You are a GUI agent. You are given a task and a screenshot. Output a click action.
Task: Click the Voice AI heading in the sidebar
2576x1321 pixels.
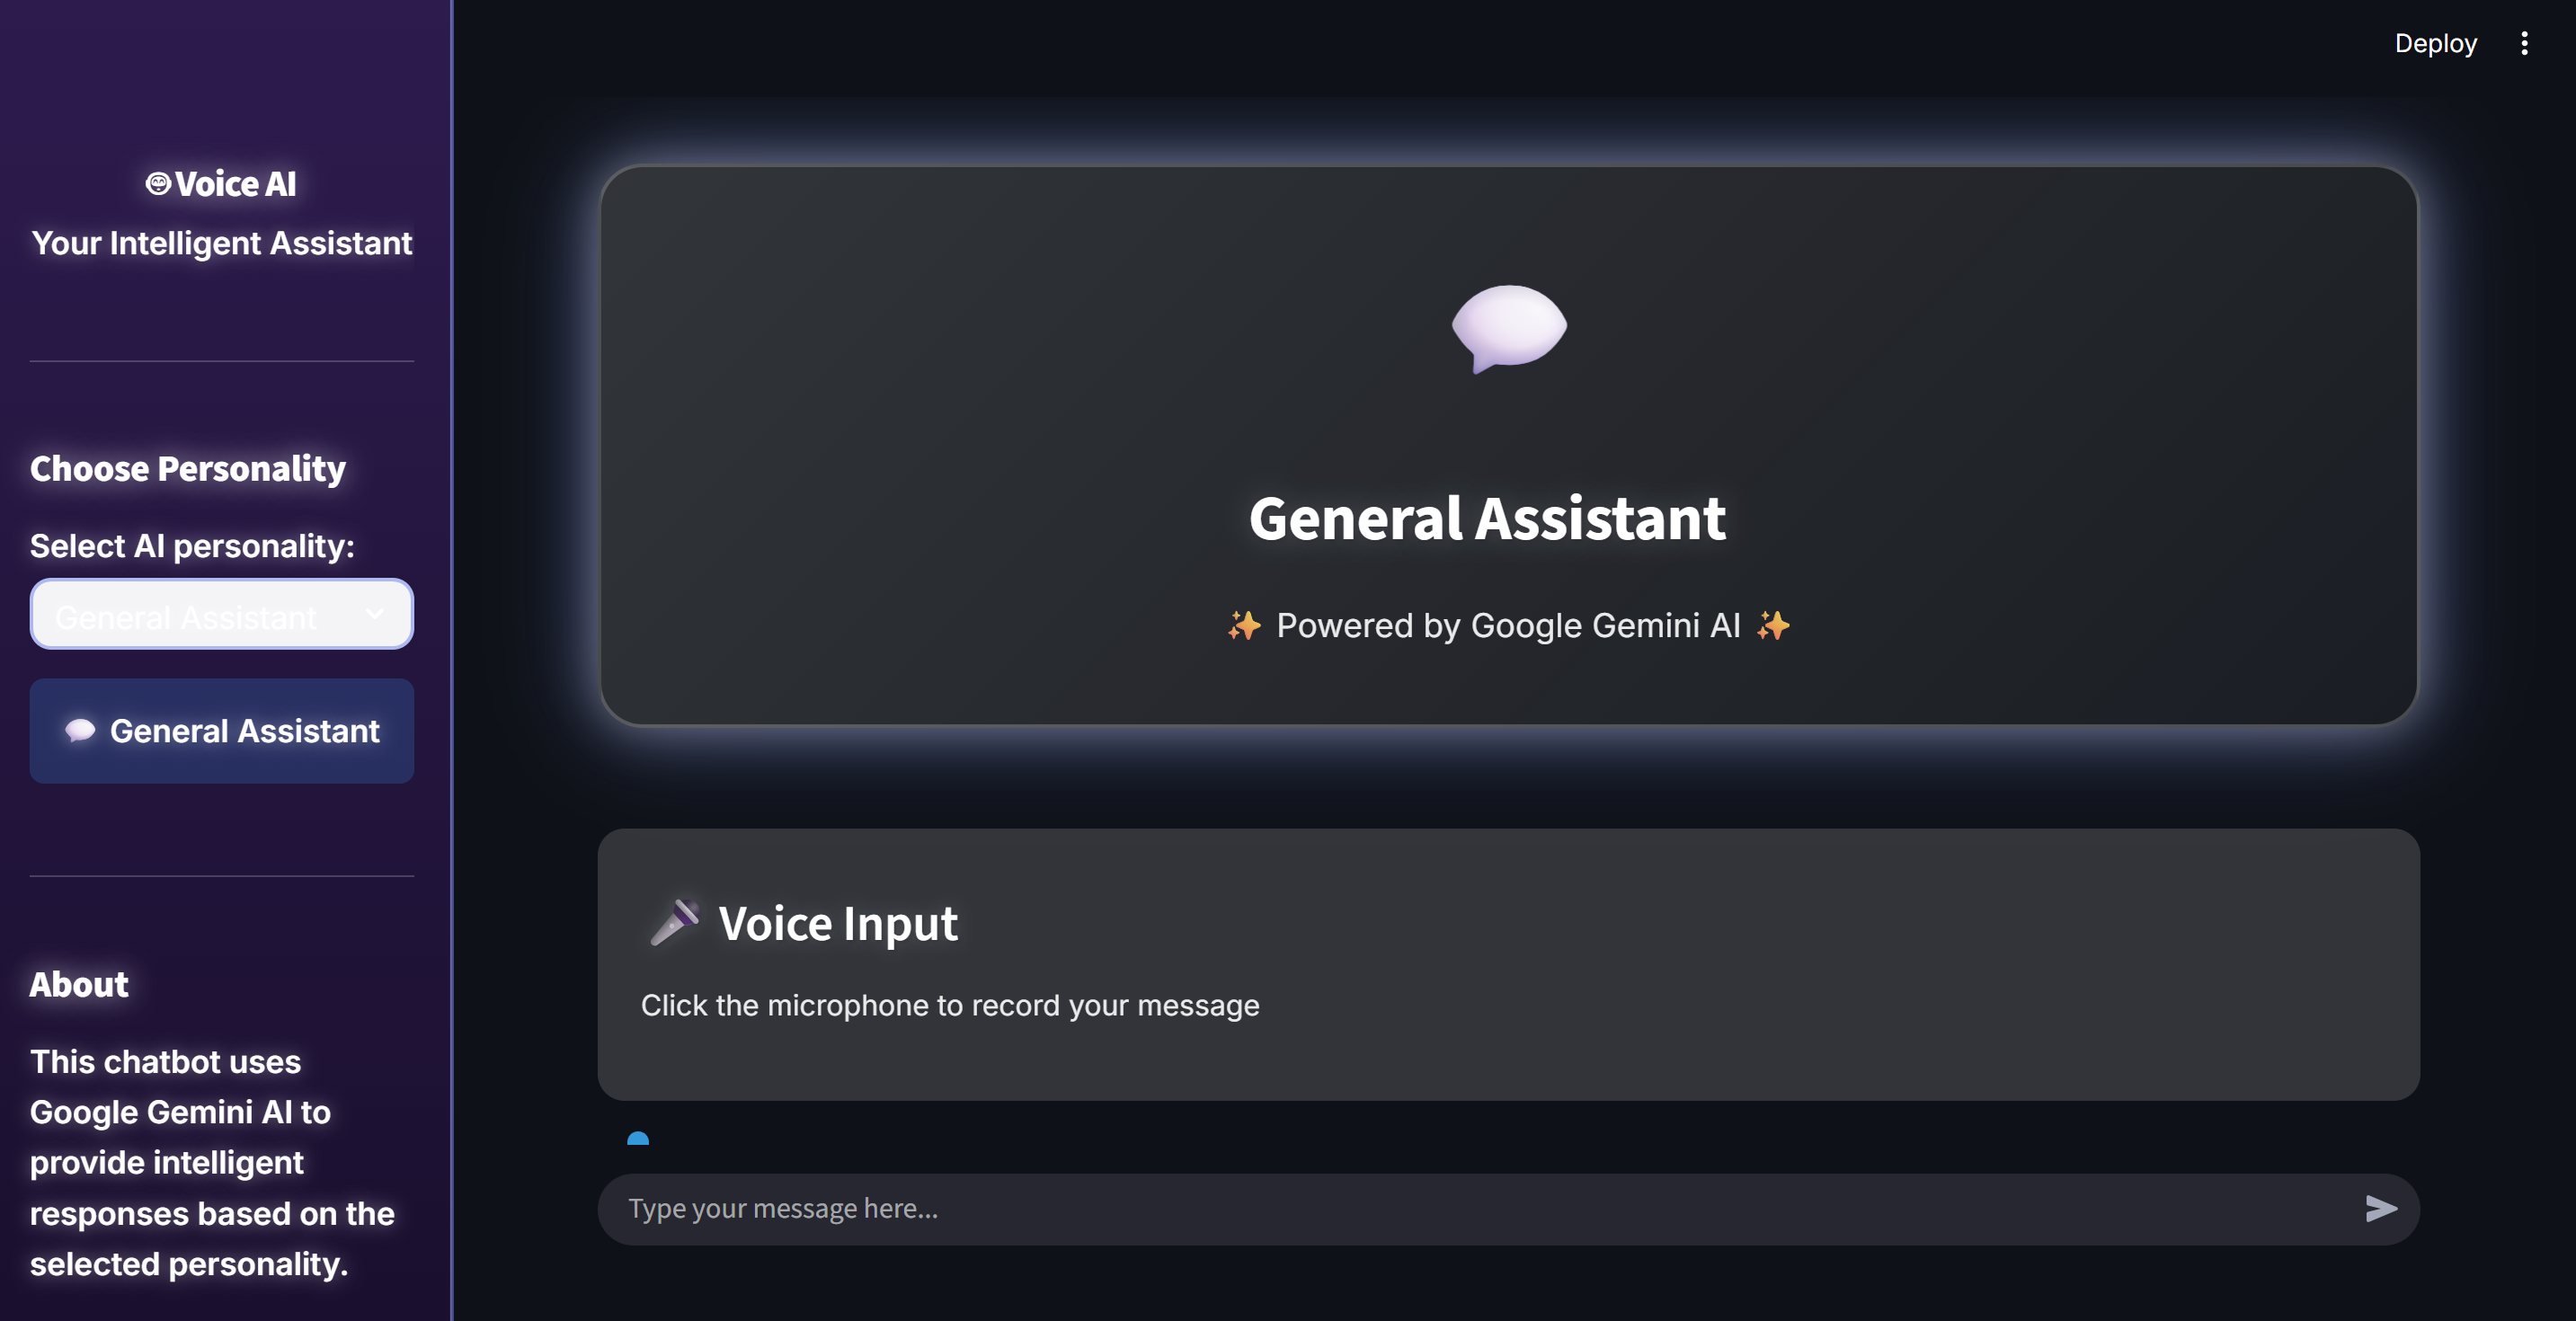click(x=221, y=183)
